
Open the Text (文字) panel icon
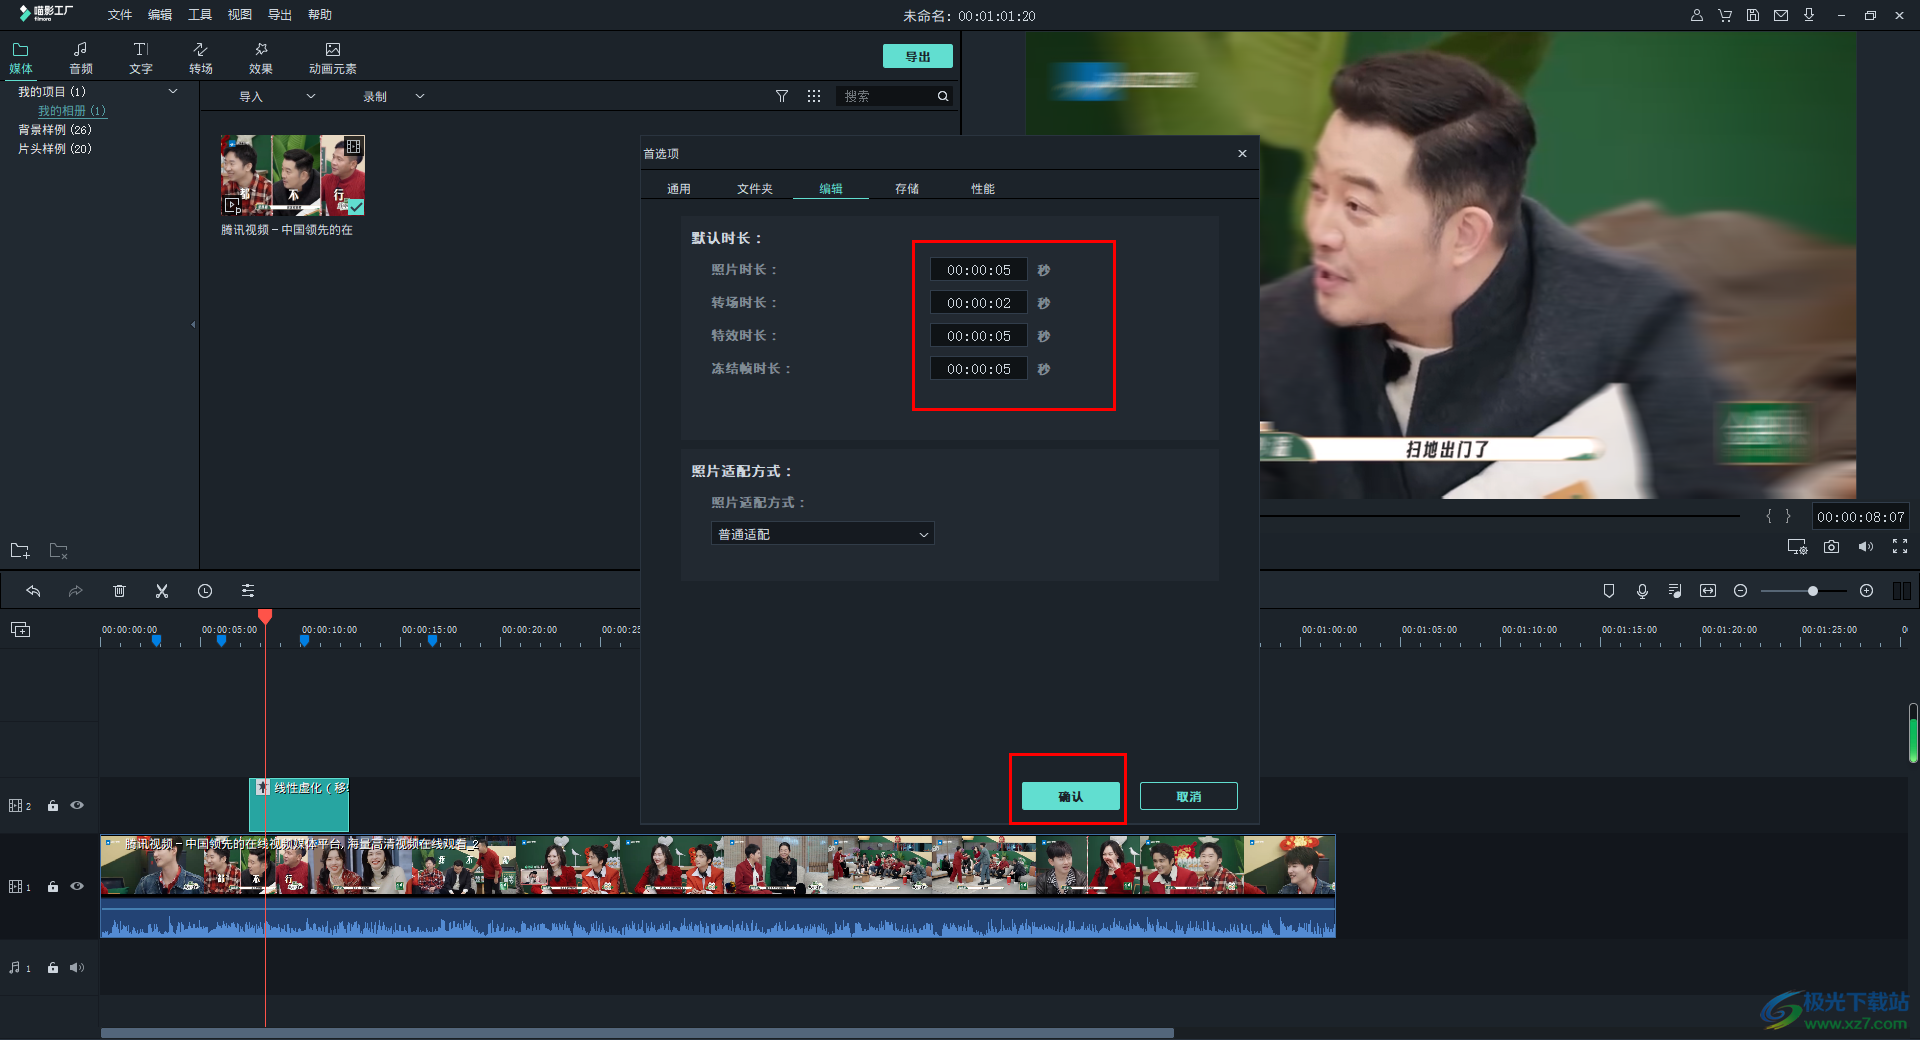pos(140,57)
